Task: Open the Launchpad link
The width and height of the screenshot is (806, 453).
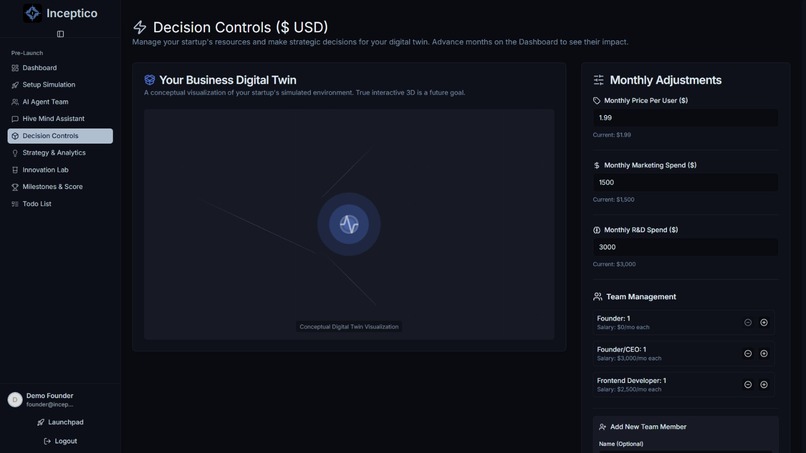Action: click(60, 422)
